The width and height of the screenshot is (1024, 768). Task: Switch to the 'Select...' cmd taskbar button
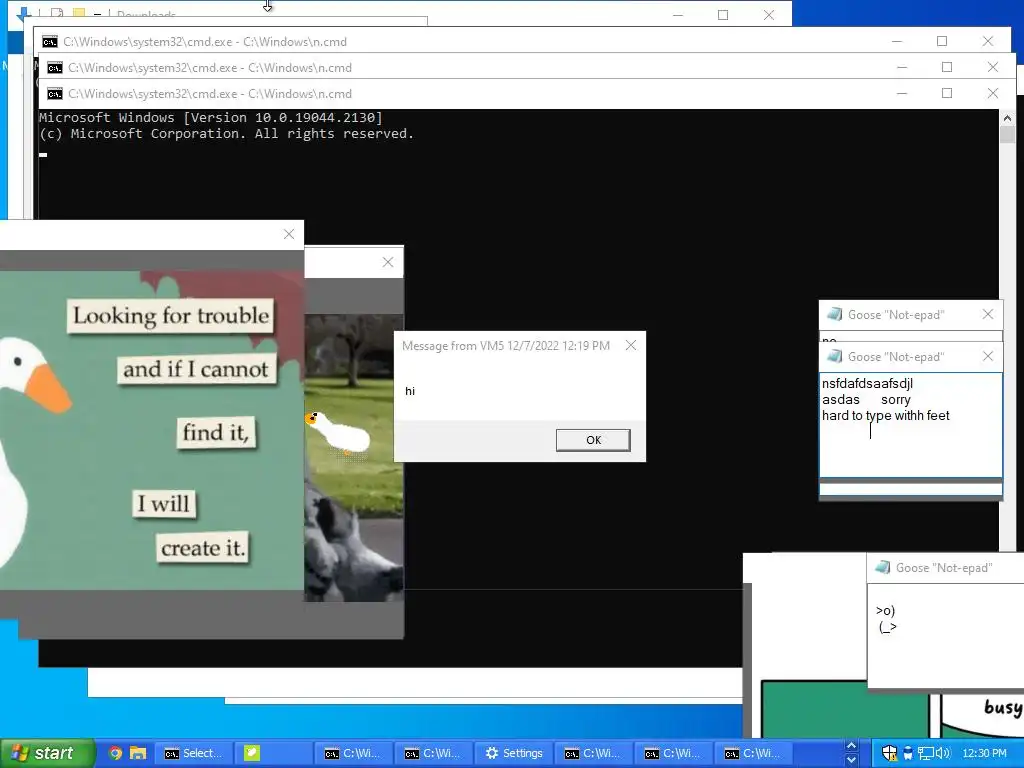pos(193,753)
